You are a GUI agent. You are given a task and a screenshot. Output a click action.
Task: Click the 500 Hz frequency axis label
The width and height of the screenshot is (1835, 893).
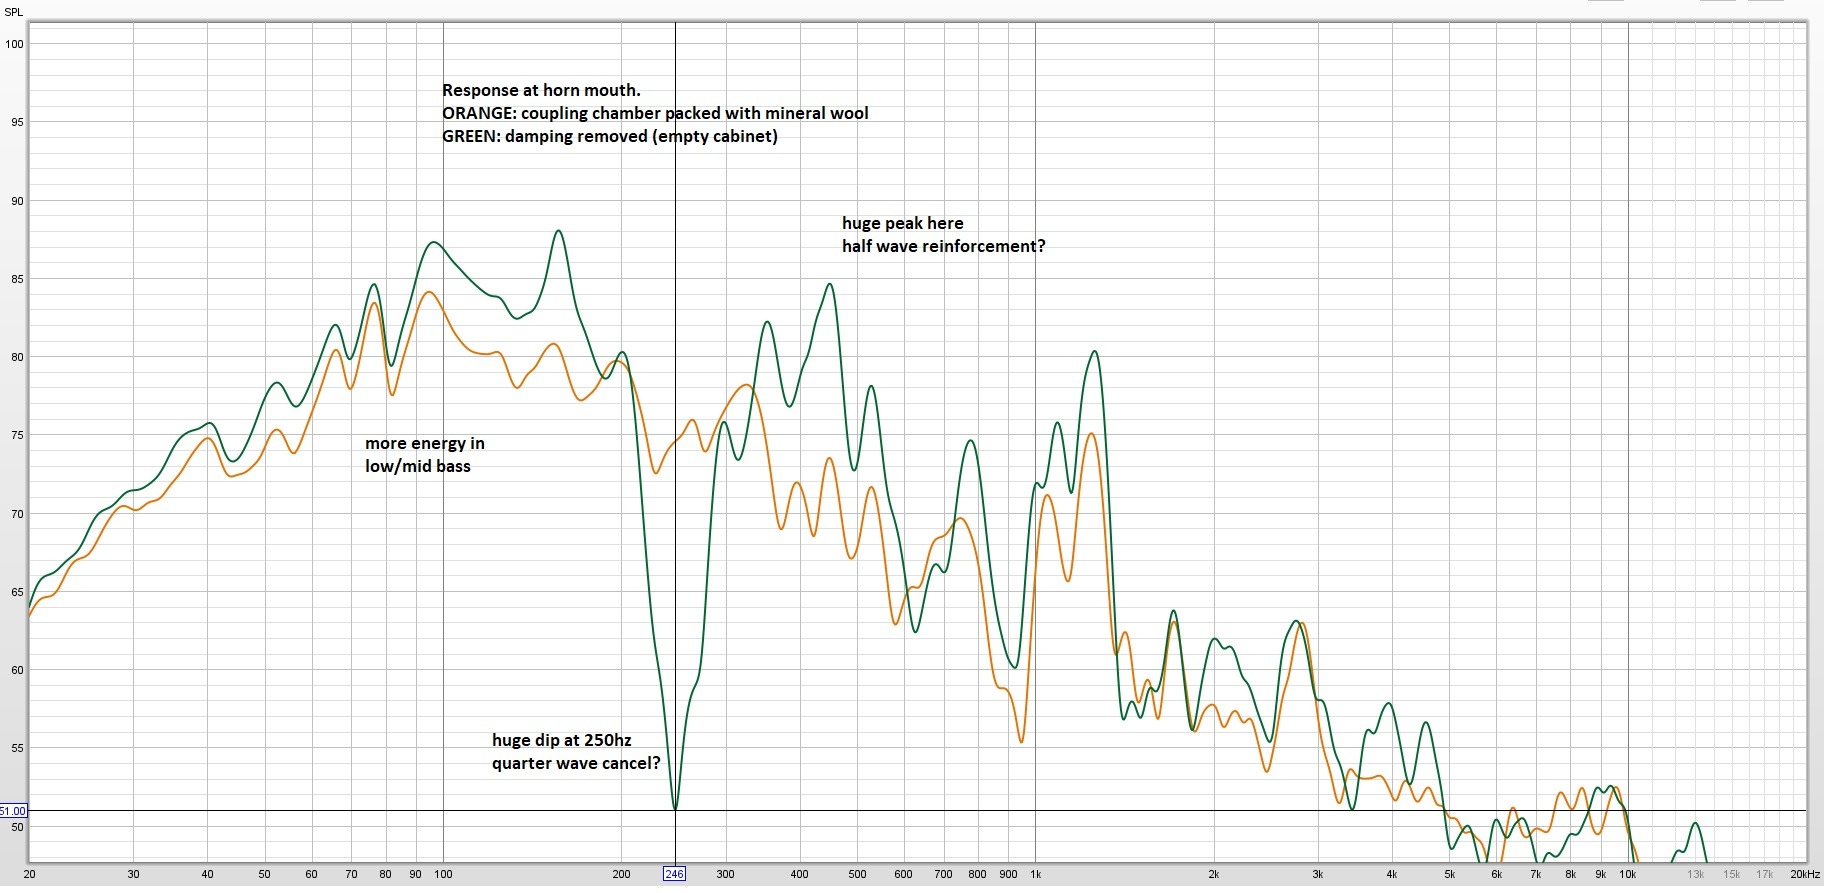tap(858, 874)
